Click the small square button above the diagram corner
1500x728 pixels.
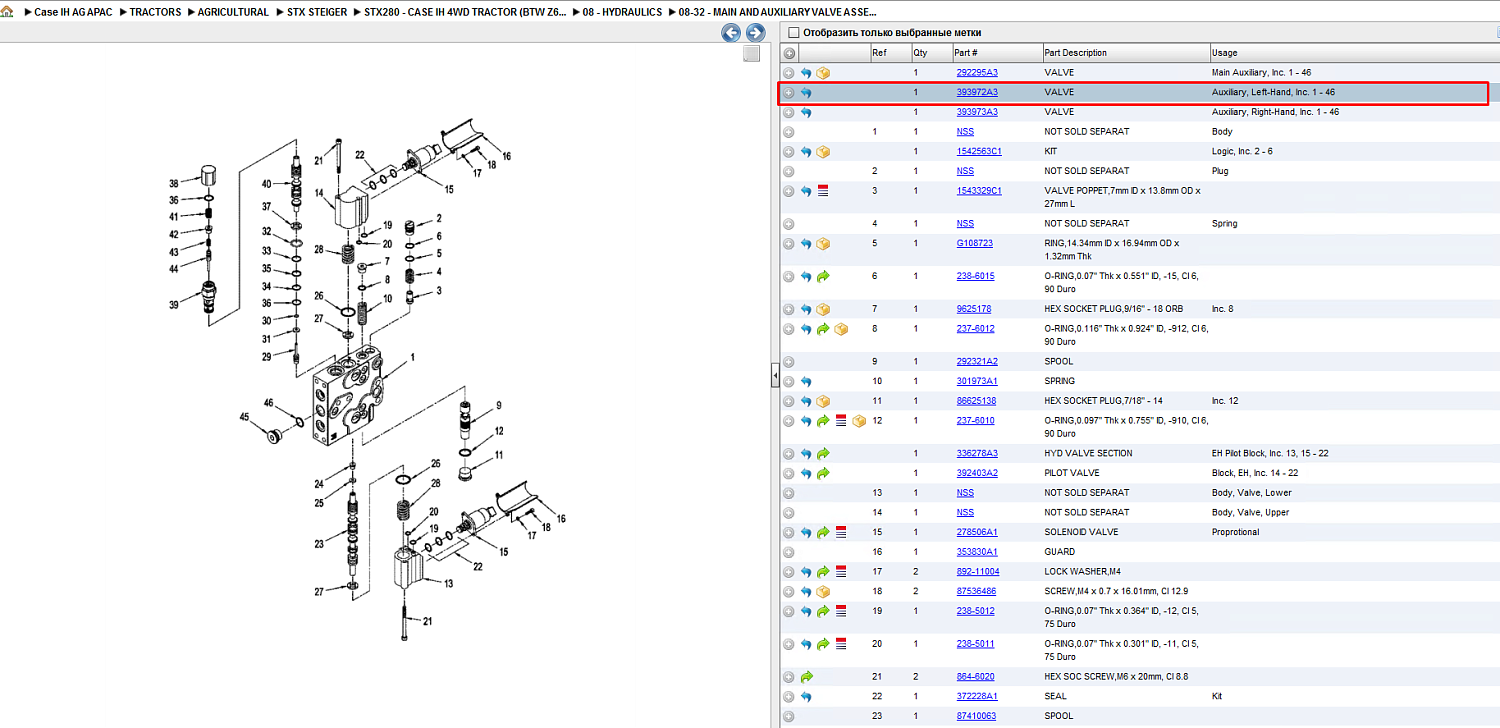click(x=752, y=54)
